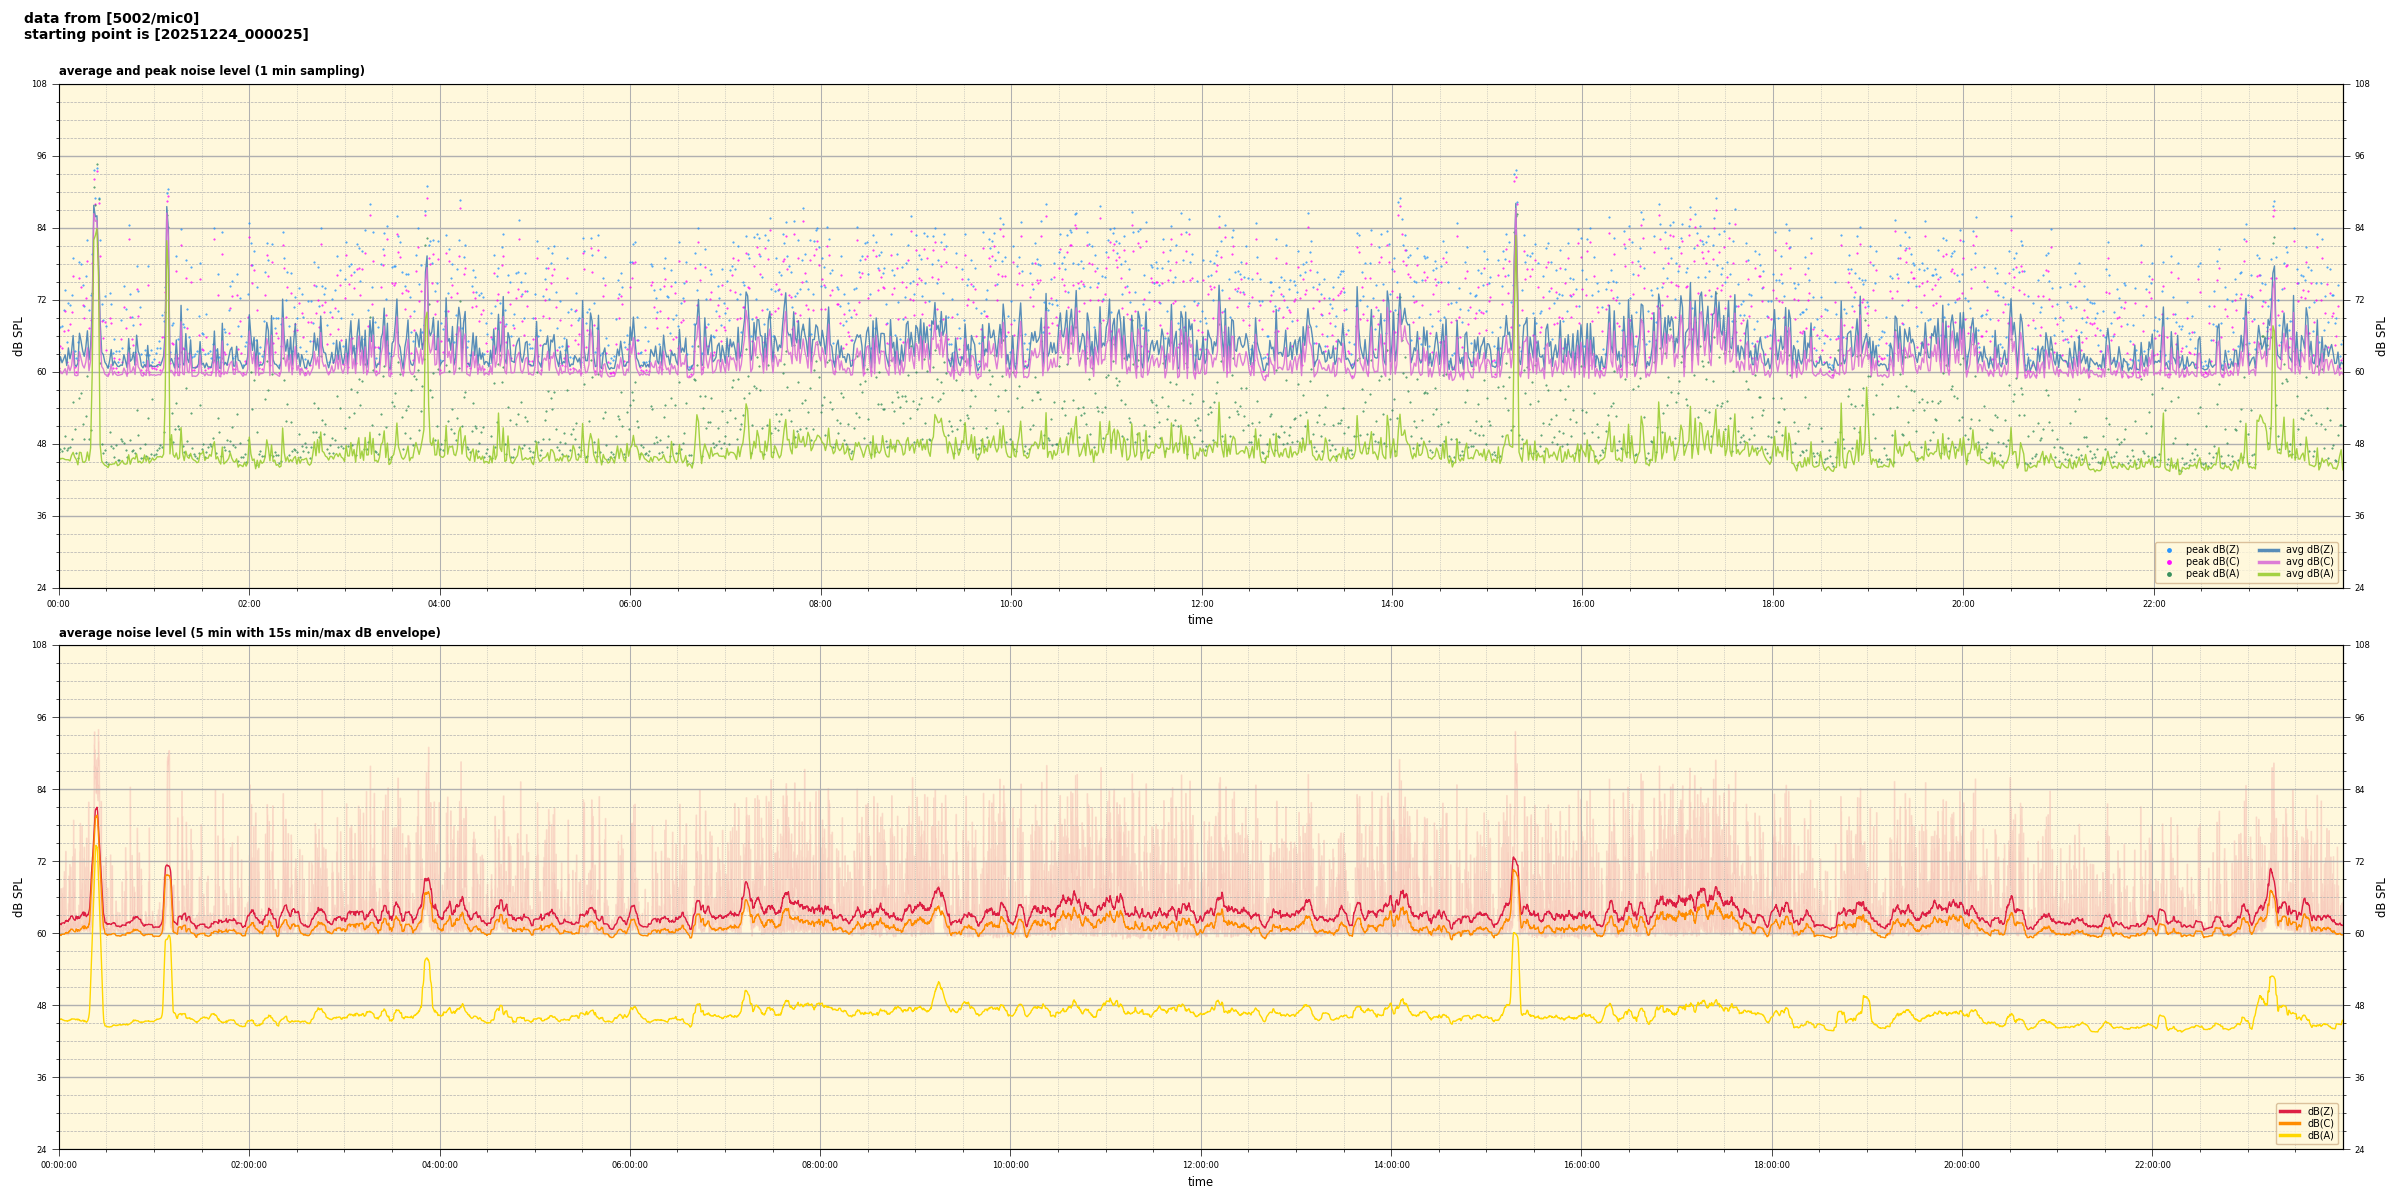Click the orange dB(C) swatch in lower legend
The height and width of the screenshot is (1200, 2400).
[2289, 1123]
